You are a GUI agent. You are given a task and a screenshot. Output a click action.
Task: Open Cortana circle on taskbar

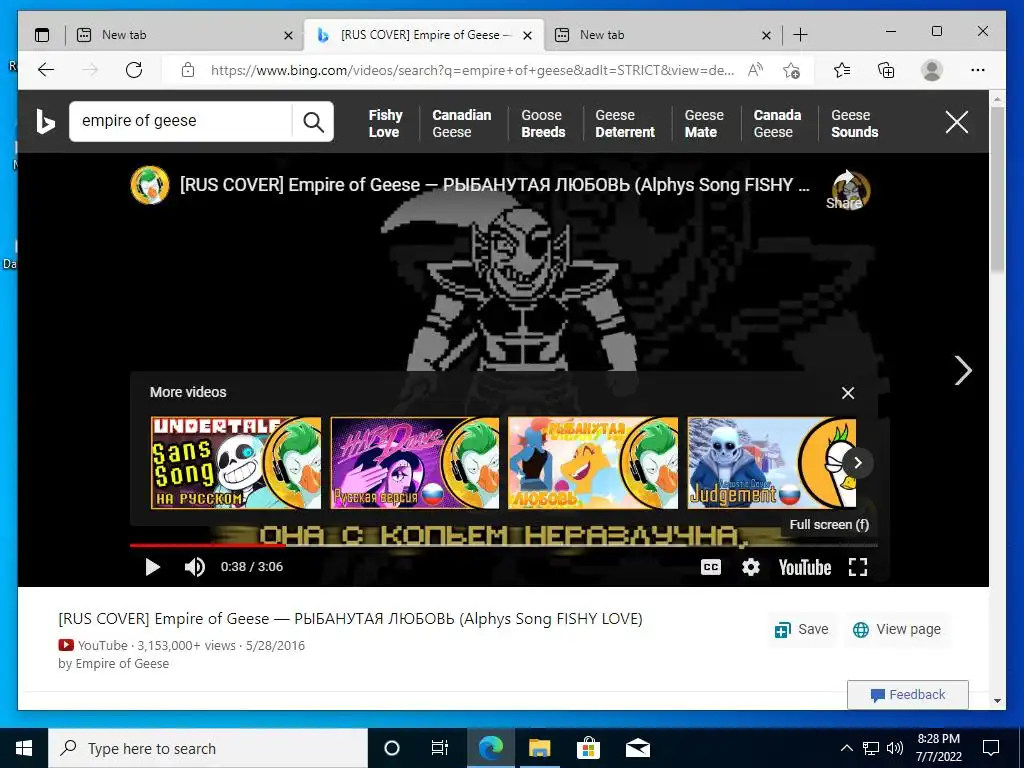pyautogui.click(x=392, y=748)
